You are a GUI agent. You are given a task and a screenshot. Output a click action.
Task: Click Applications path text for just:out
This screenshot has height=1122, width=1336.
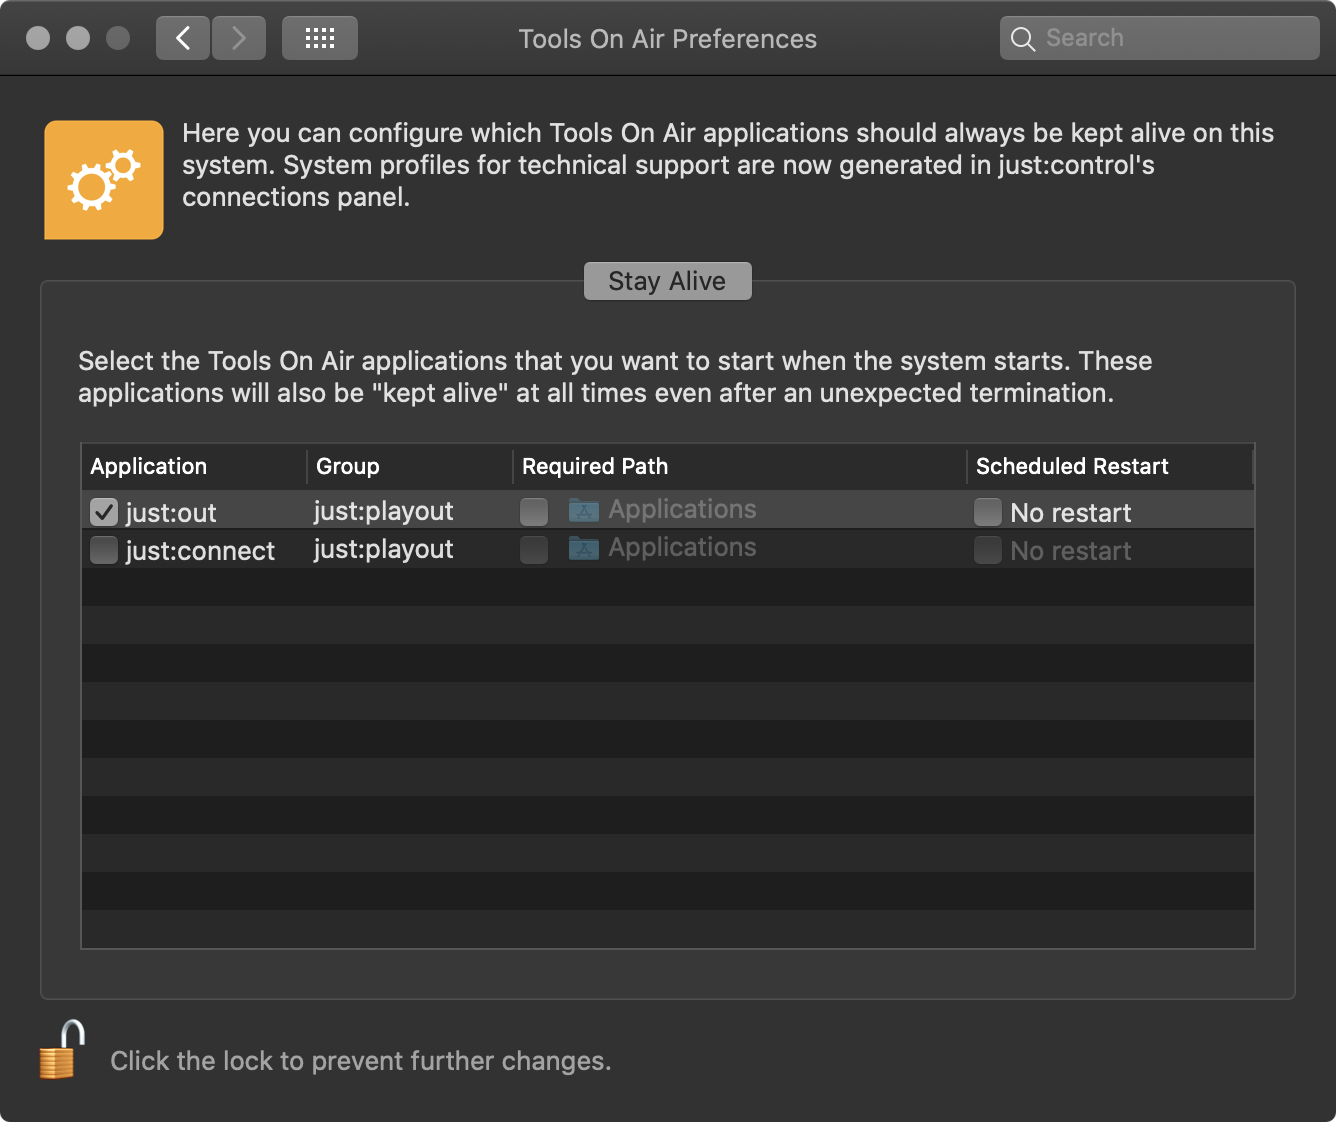coord(682,509)
